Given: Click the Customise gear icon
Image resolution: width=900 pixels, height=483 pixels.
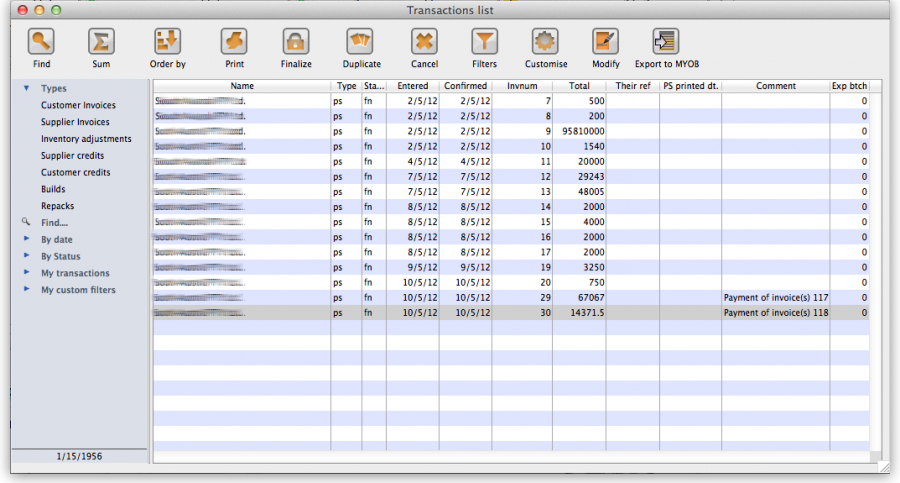Looking at the screenshot, I should click(x=545, y=42).
